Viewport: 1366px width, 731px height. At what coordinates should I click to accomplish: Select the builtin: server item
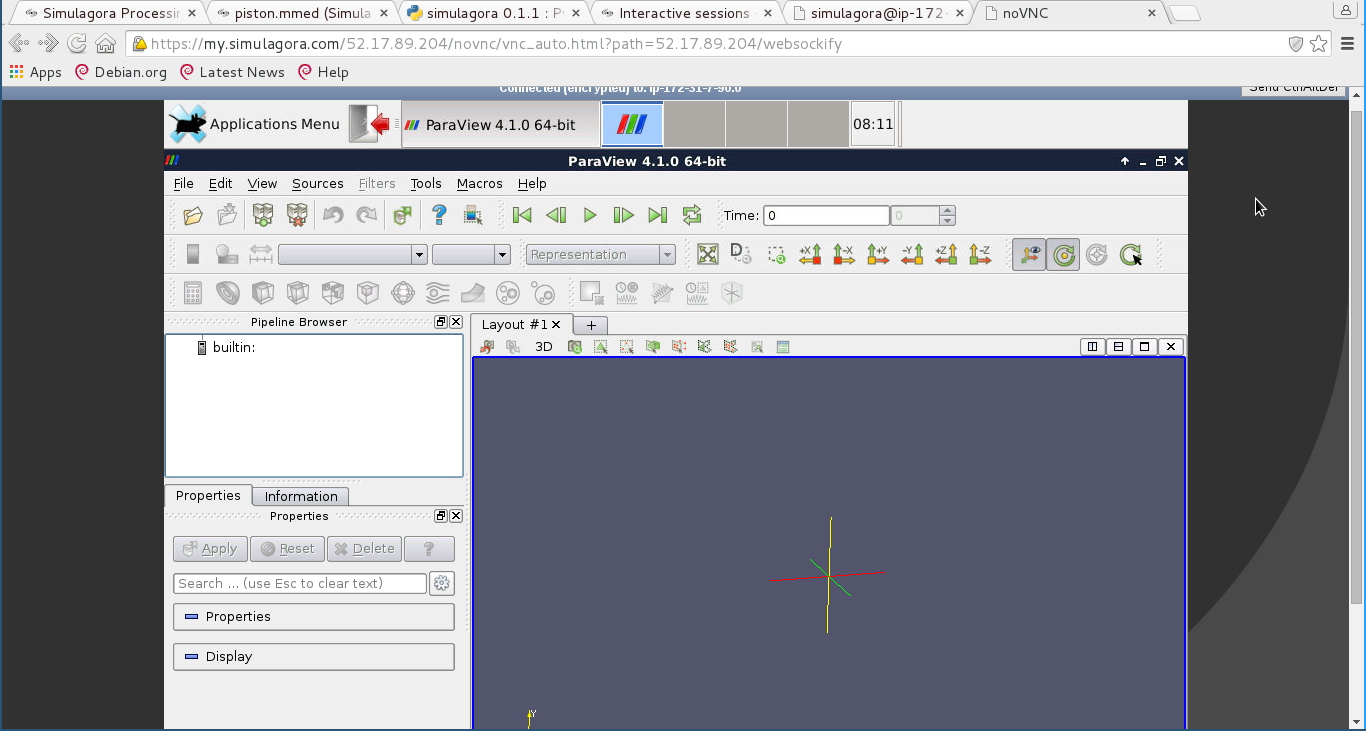point(233,348)
